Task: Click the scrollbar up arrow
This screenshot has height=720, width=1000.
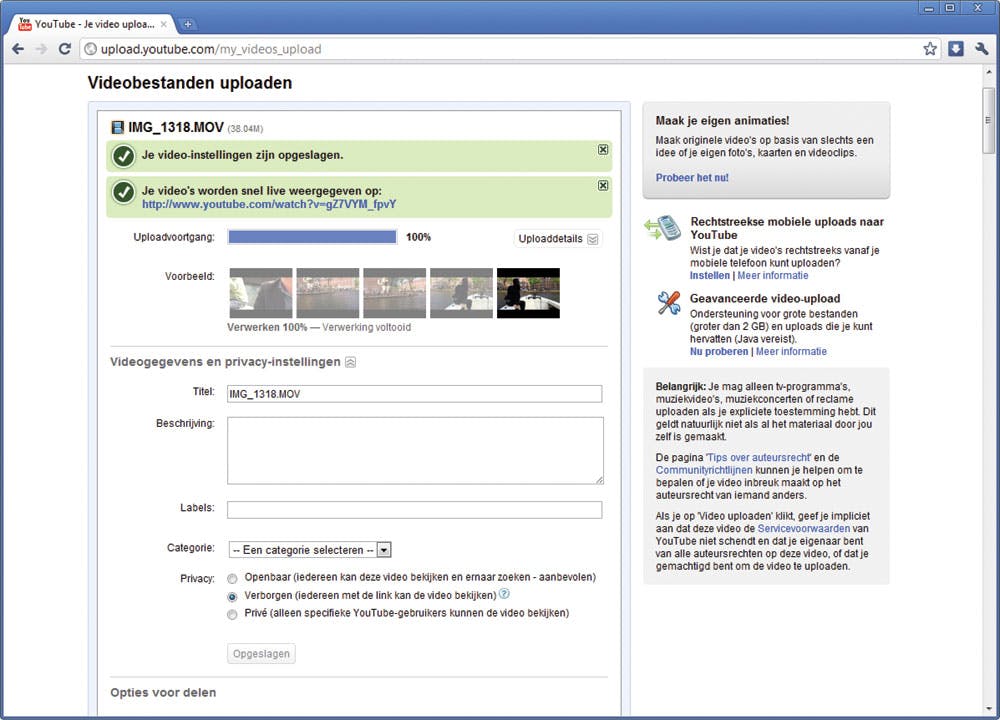Action: click(989, 72)
